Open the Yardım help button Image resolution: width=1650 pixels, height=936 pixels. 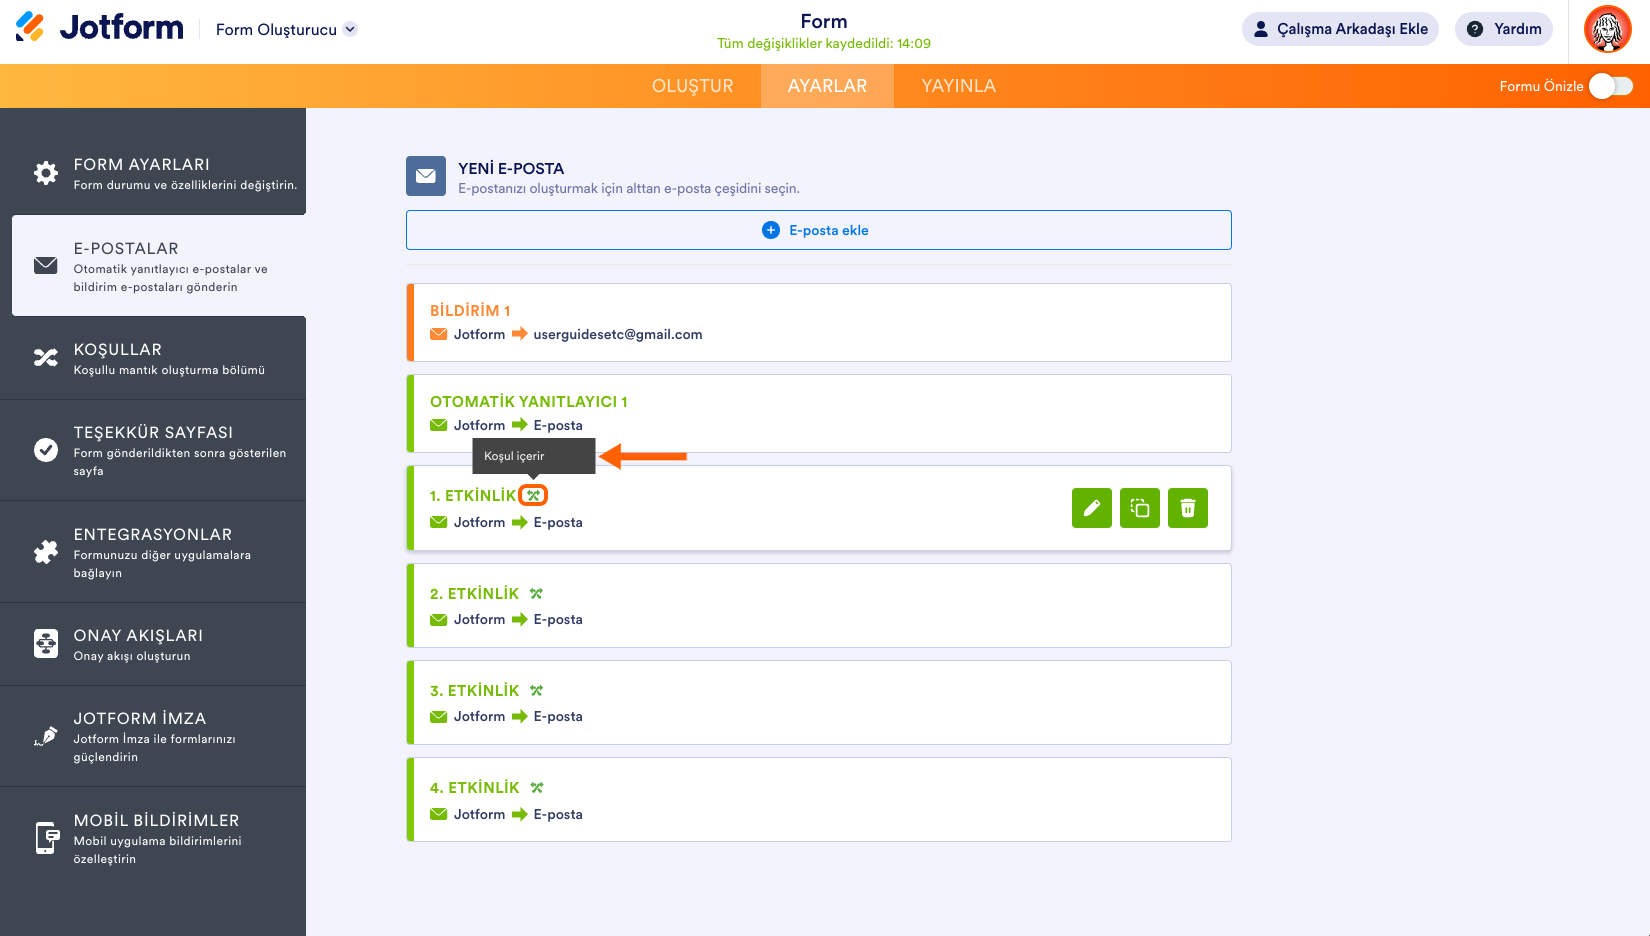pyautogui.click(x=1504, y=29)
